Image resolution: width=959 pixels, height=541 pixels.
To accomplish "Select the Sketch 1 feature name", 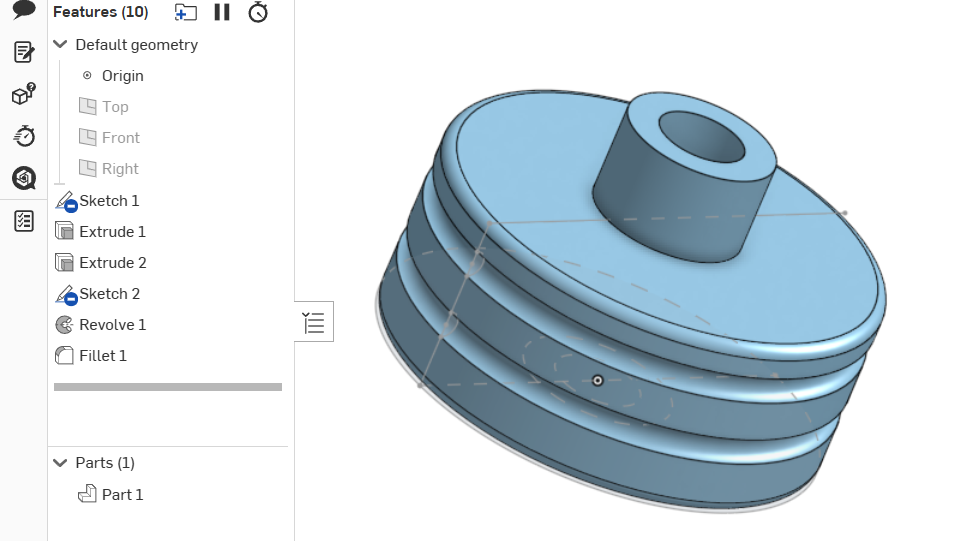I will [x=109, y=201].
